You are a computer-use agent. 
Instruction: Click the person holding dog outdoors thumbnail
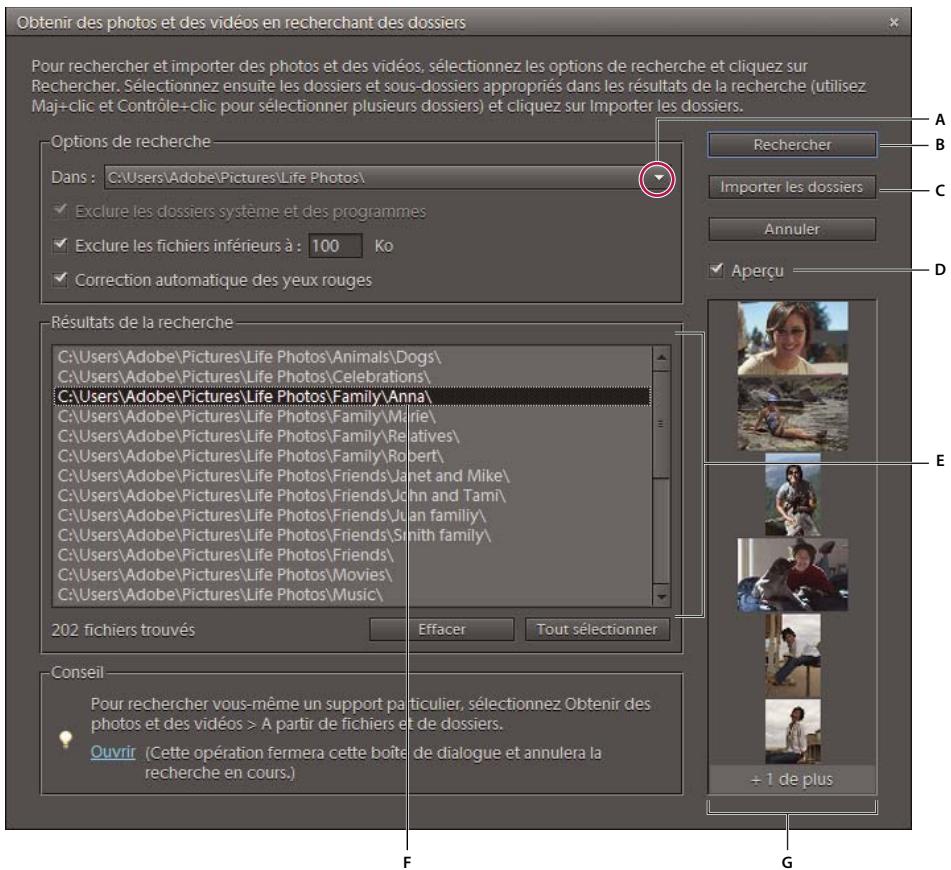coord(793,494)
